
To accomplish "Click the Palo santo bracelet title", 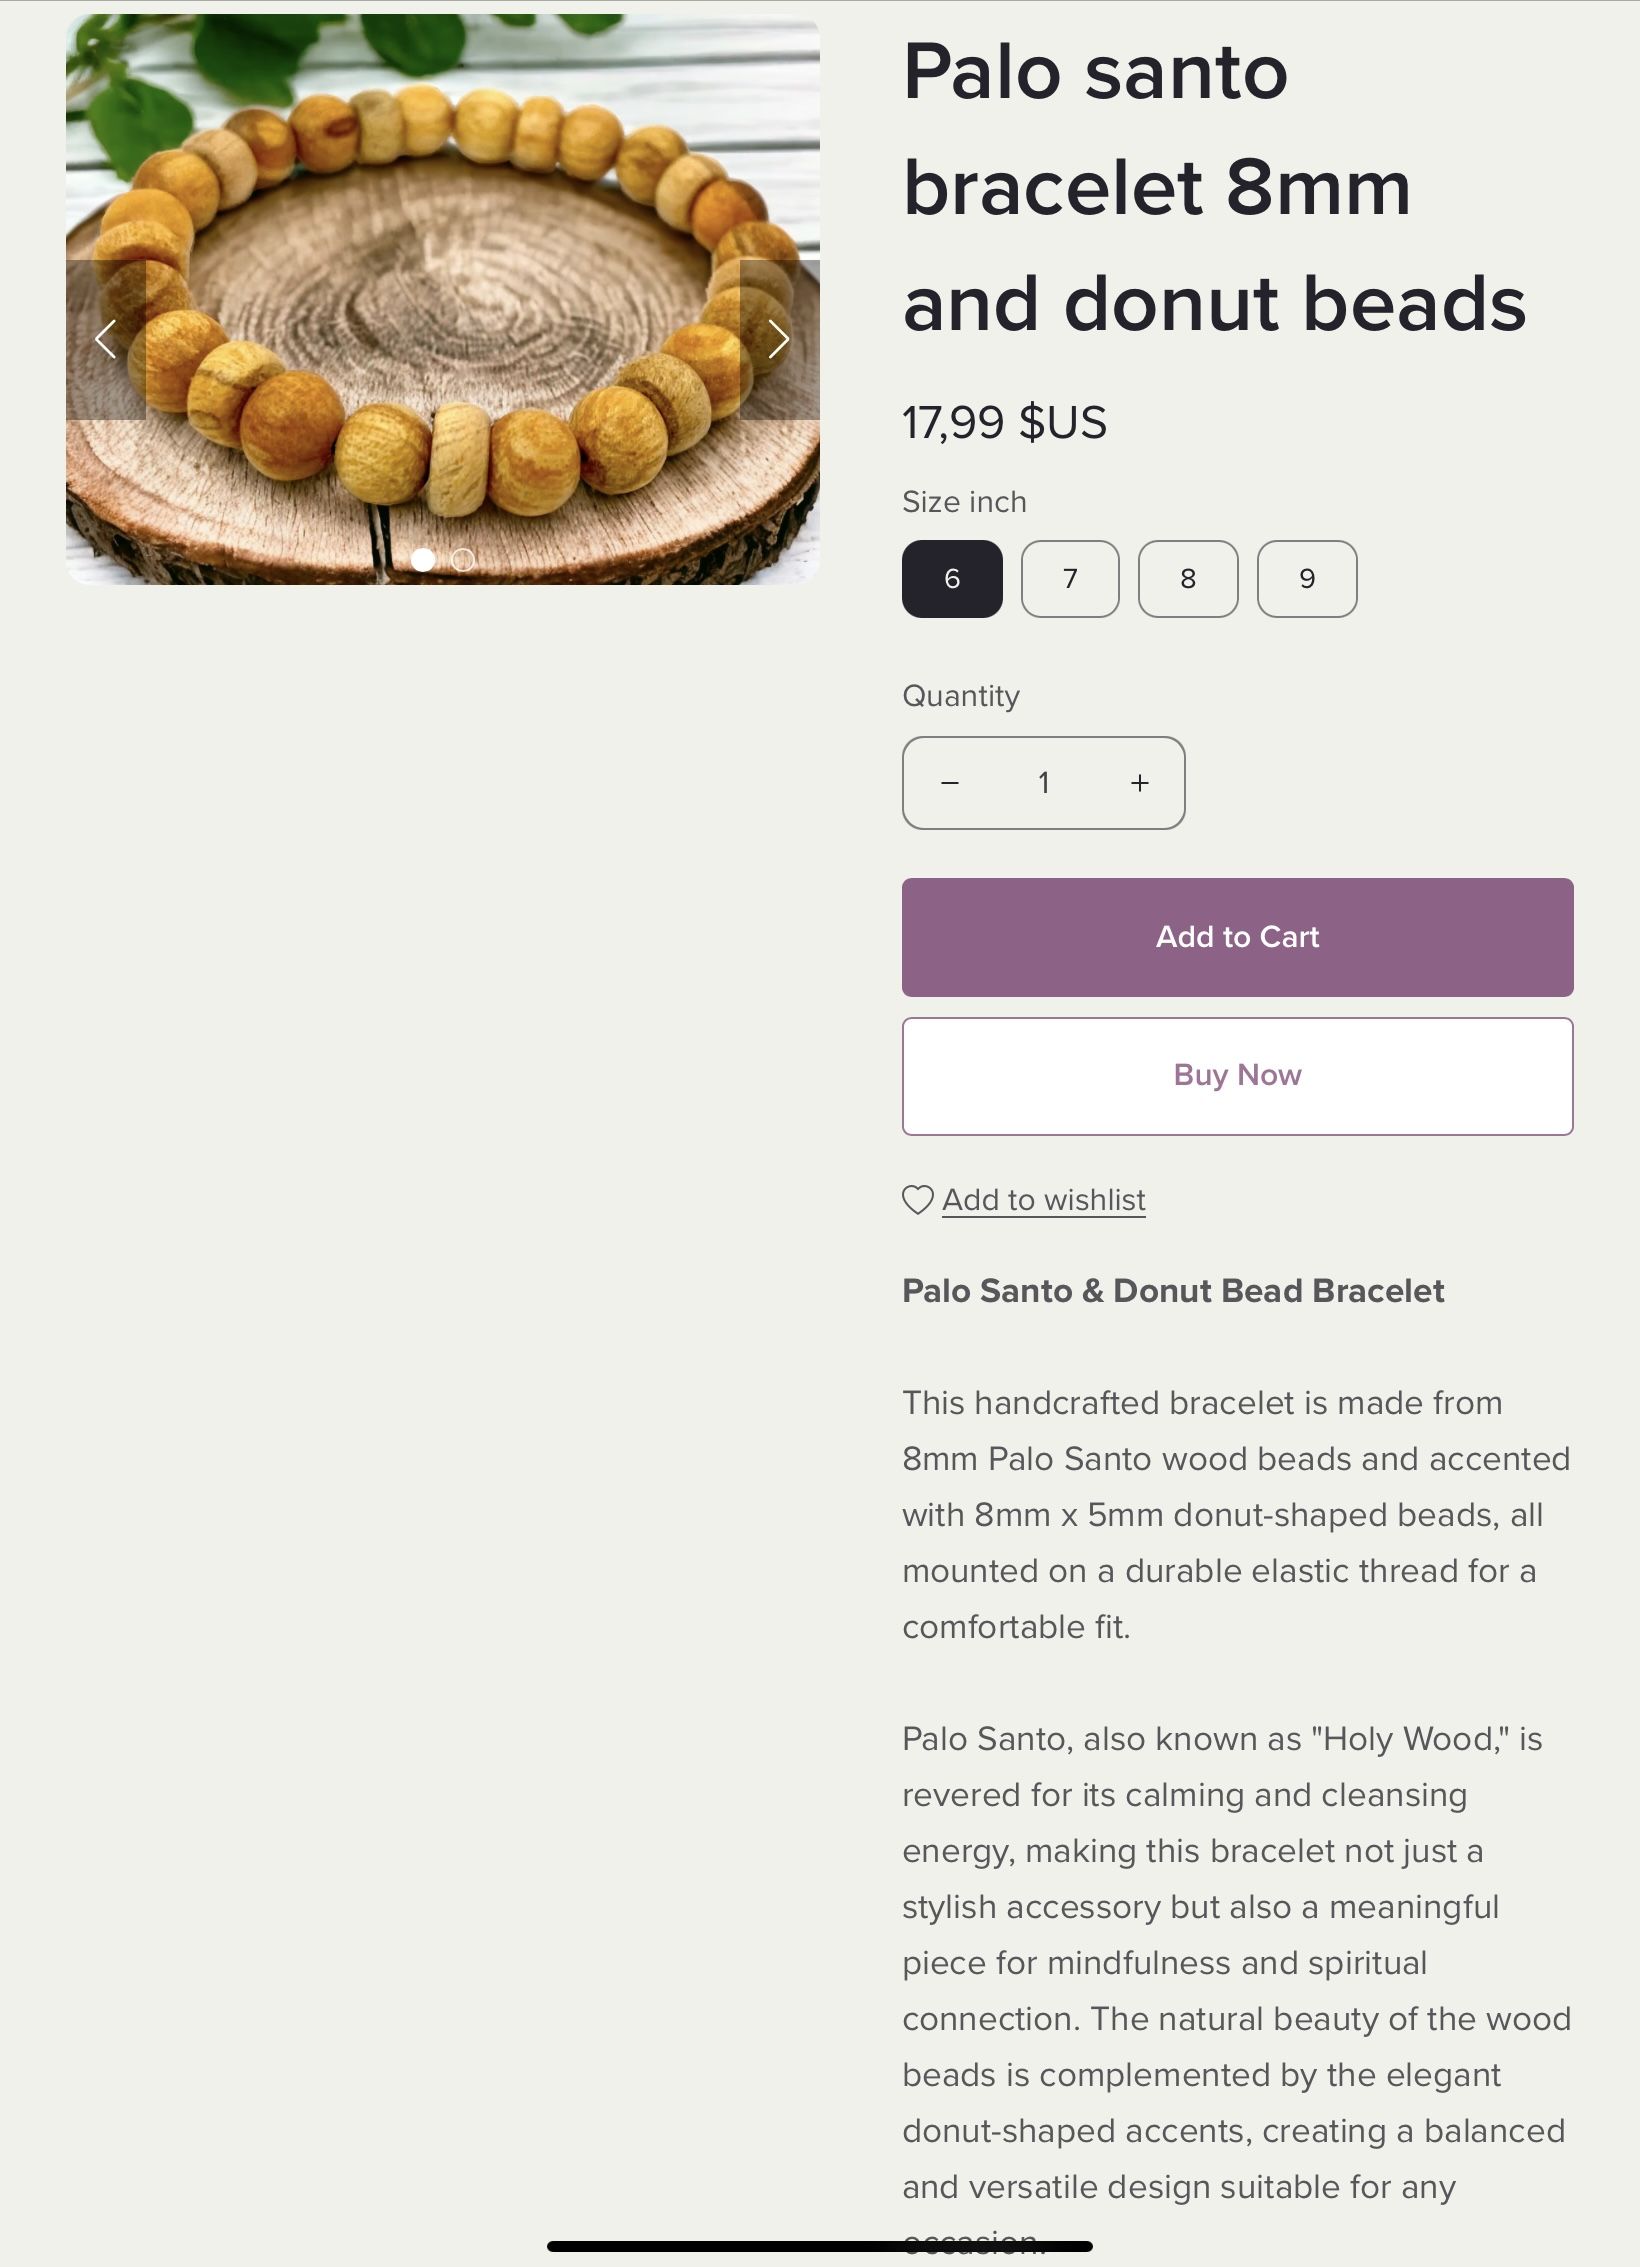I will [x=1214, y=187].
